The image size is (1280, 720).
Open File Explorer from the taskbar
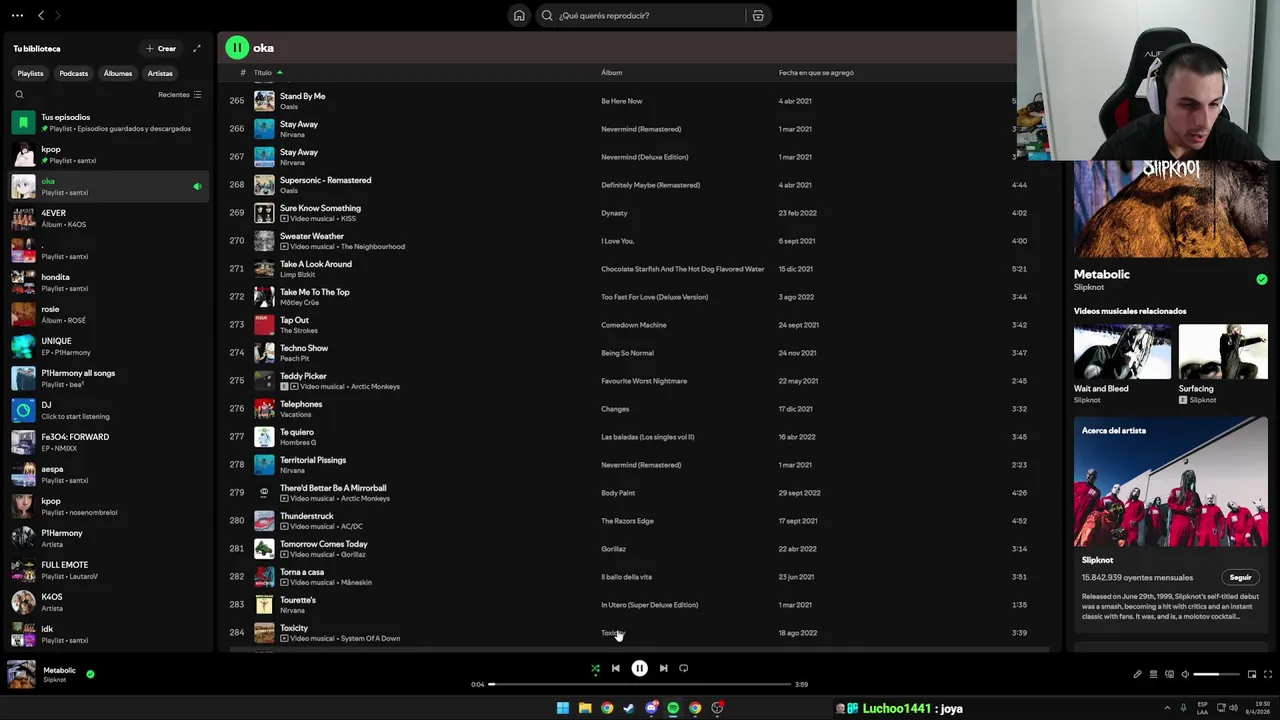tap(585, 708)
